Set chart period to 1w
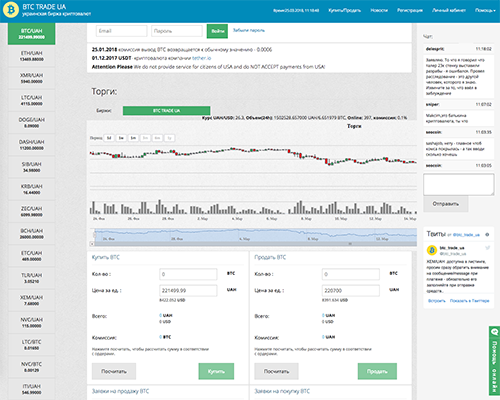The height and width of the screenshot is (400, 500). pos(121,138)
